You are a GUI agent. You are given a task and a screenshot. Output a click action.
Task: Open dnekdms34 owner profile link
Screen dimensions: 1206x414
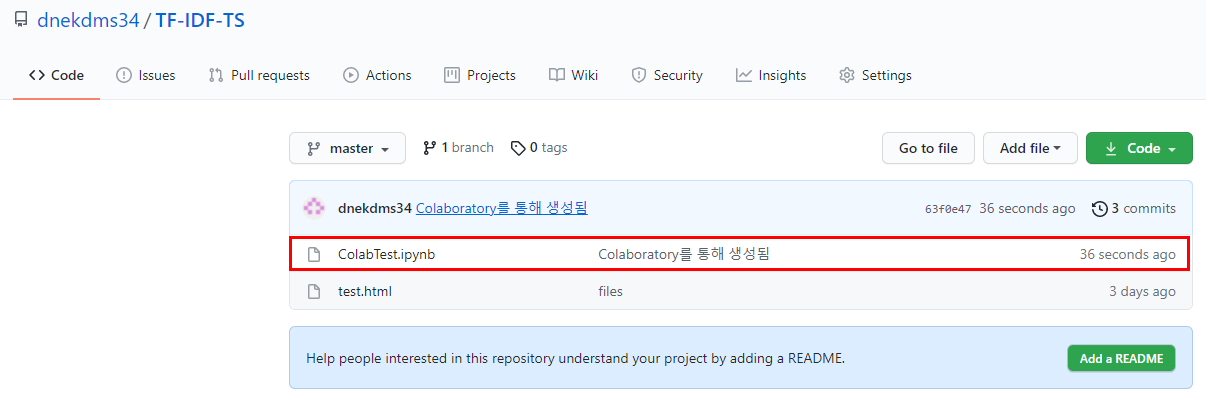88,19
